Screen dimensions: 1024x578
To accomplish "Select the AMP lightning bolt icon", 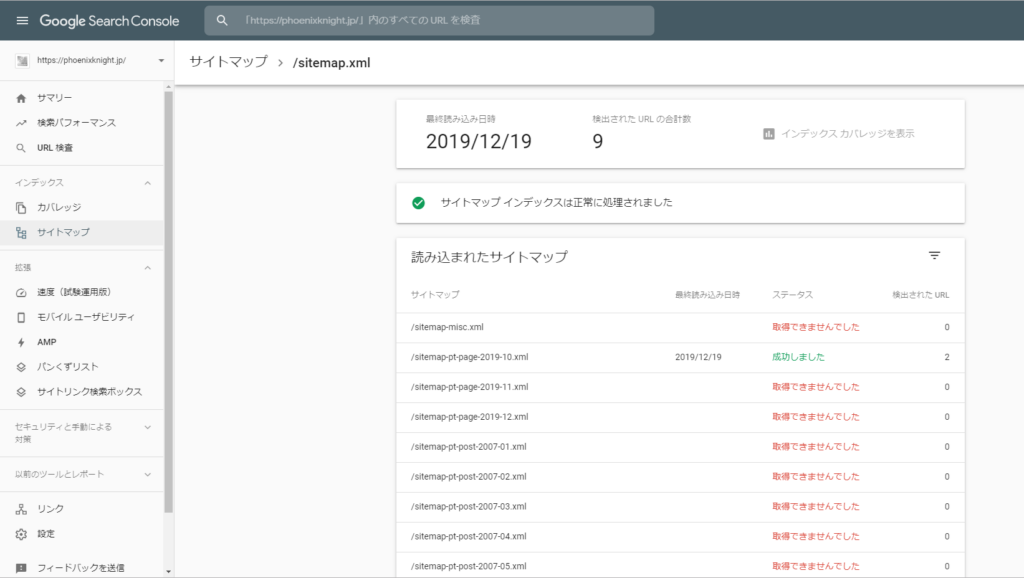I will [21, 342].
